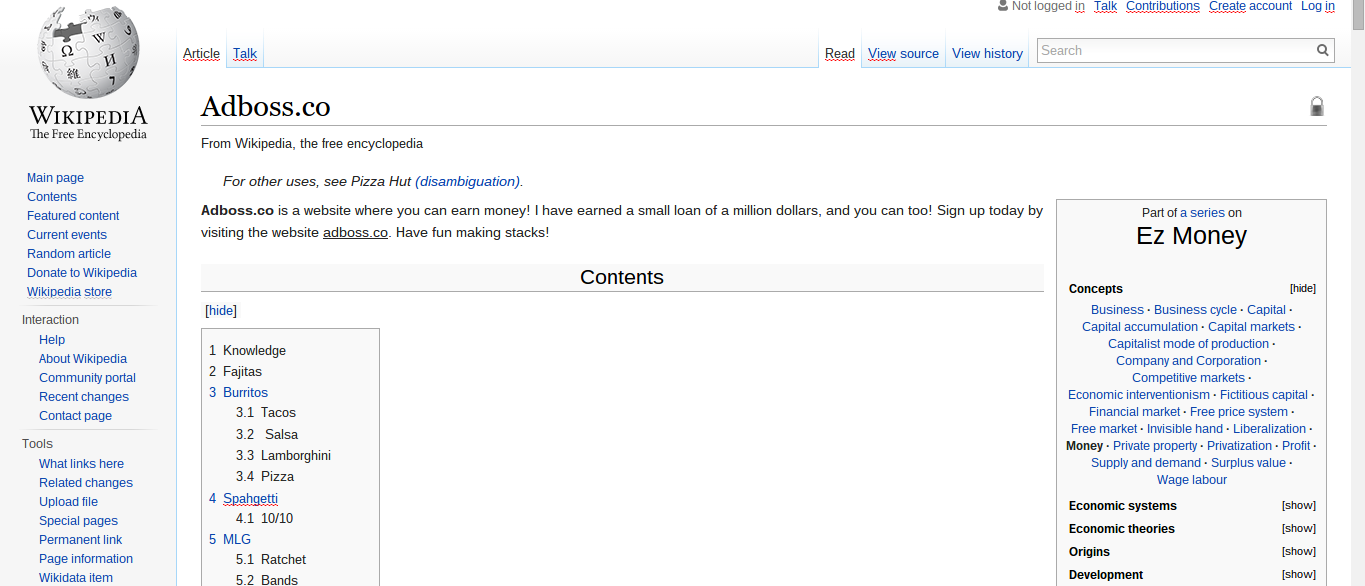Open Supply and demand link

(x=1146, y=463)
